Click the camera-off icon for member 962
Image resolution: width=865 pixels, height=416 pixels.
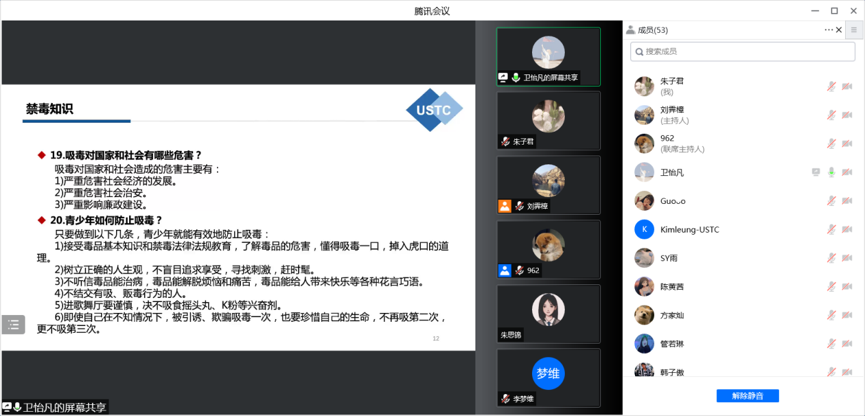[x=847, y=144]
